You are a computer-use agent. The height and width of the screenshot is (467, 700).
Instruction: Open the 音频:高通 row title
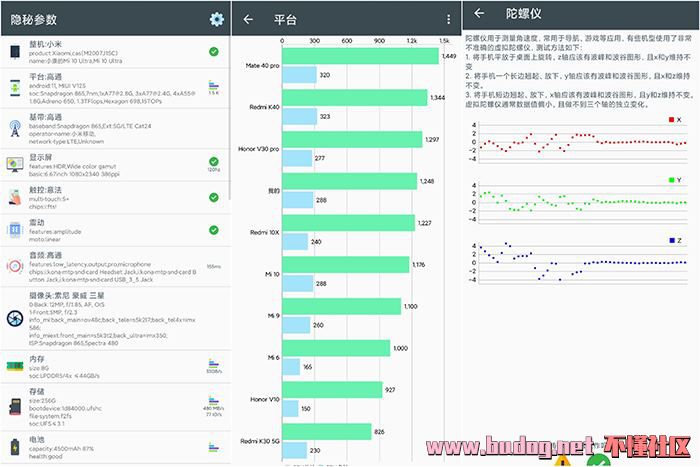tap(46, 255)
